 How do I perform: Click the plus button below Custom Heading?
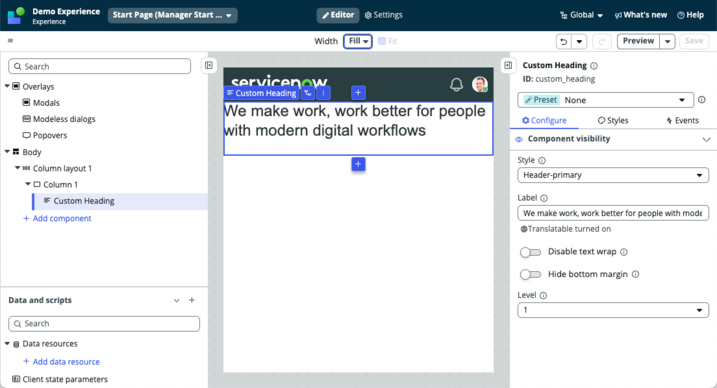click(358, 164)
